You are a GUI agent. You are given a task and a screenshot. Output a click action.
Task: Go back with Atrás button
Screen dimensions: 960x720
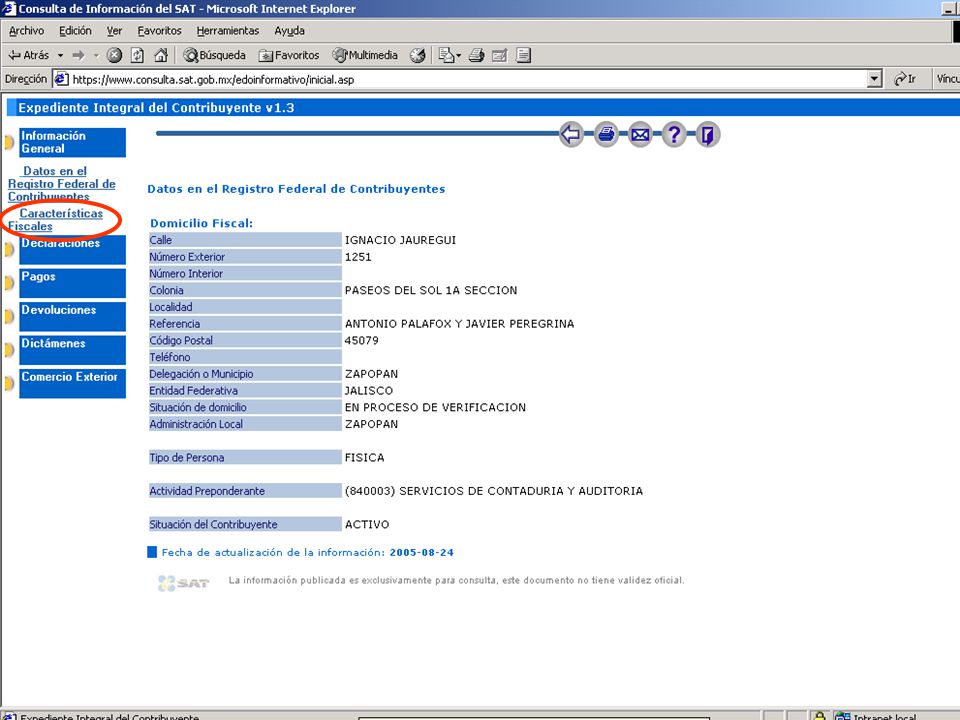[29, 55]
